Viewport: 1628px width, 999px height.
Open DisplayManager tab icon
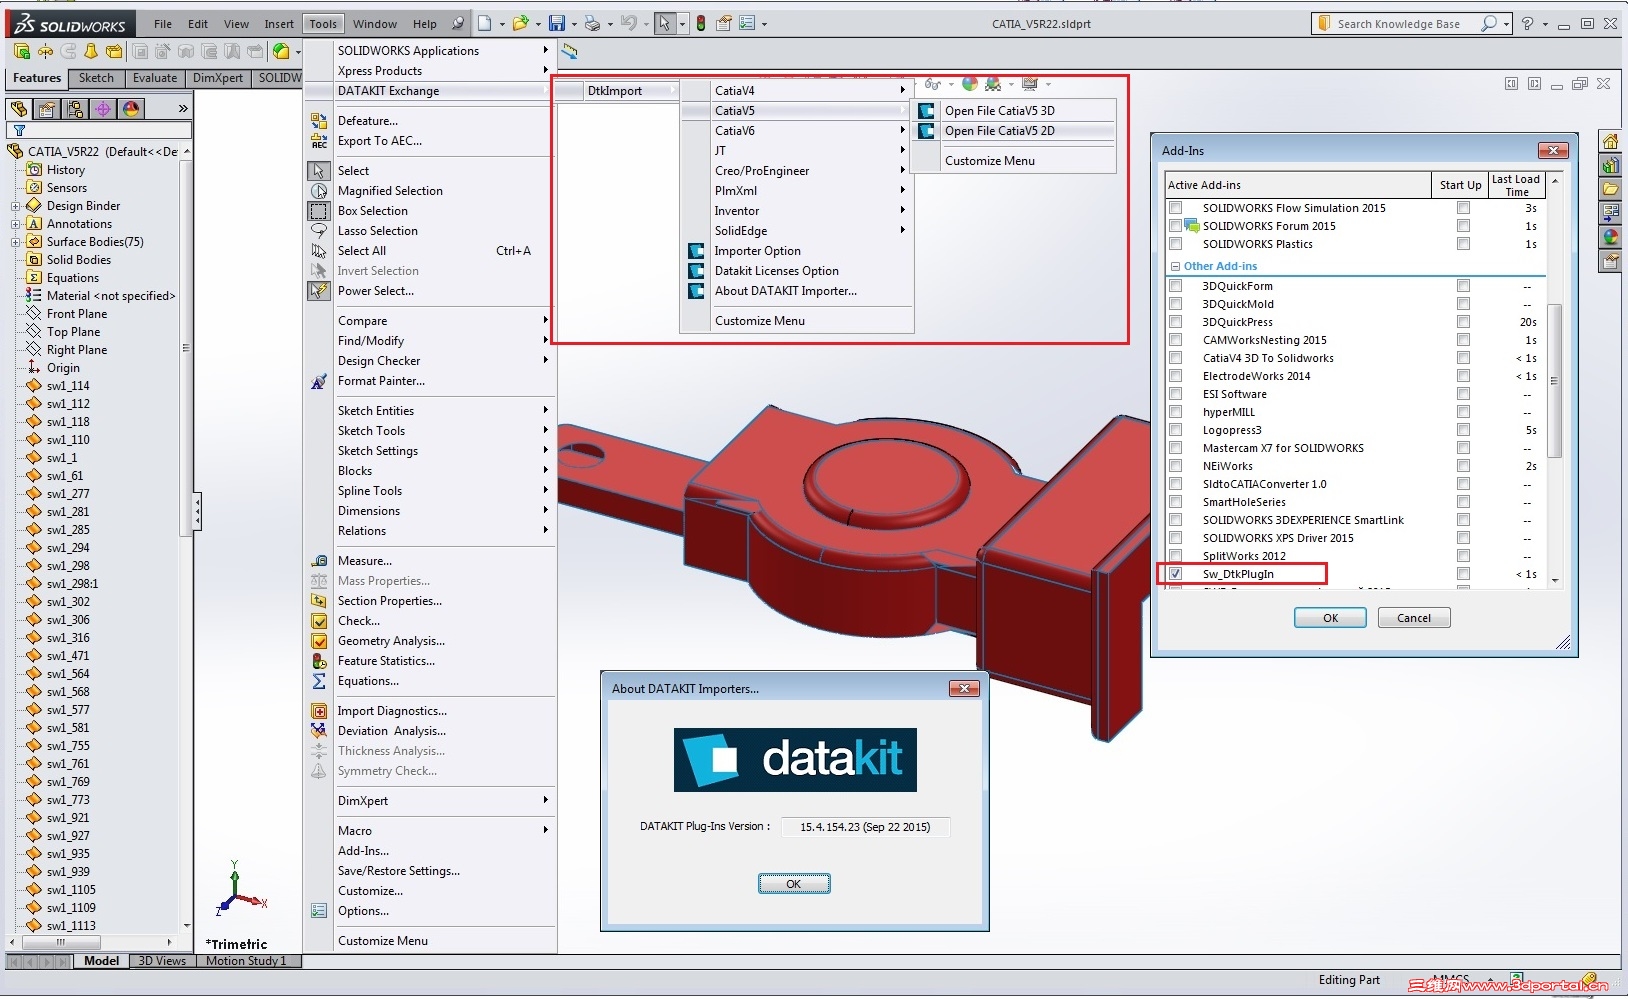point(131,108)
